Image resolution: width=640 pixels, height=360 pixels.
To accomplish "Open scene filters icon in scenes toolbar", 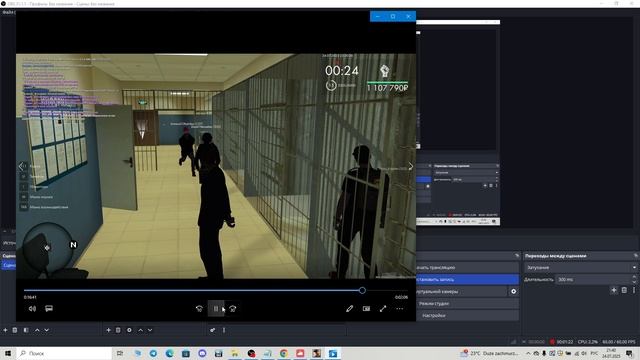I will point(26,330).
